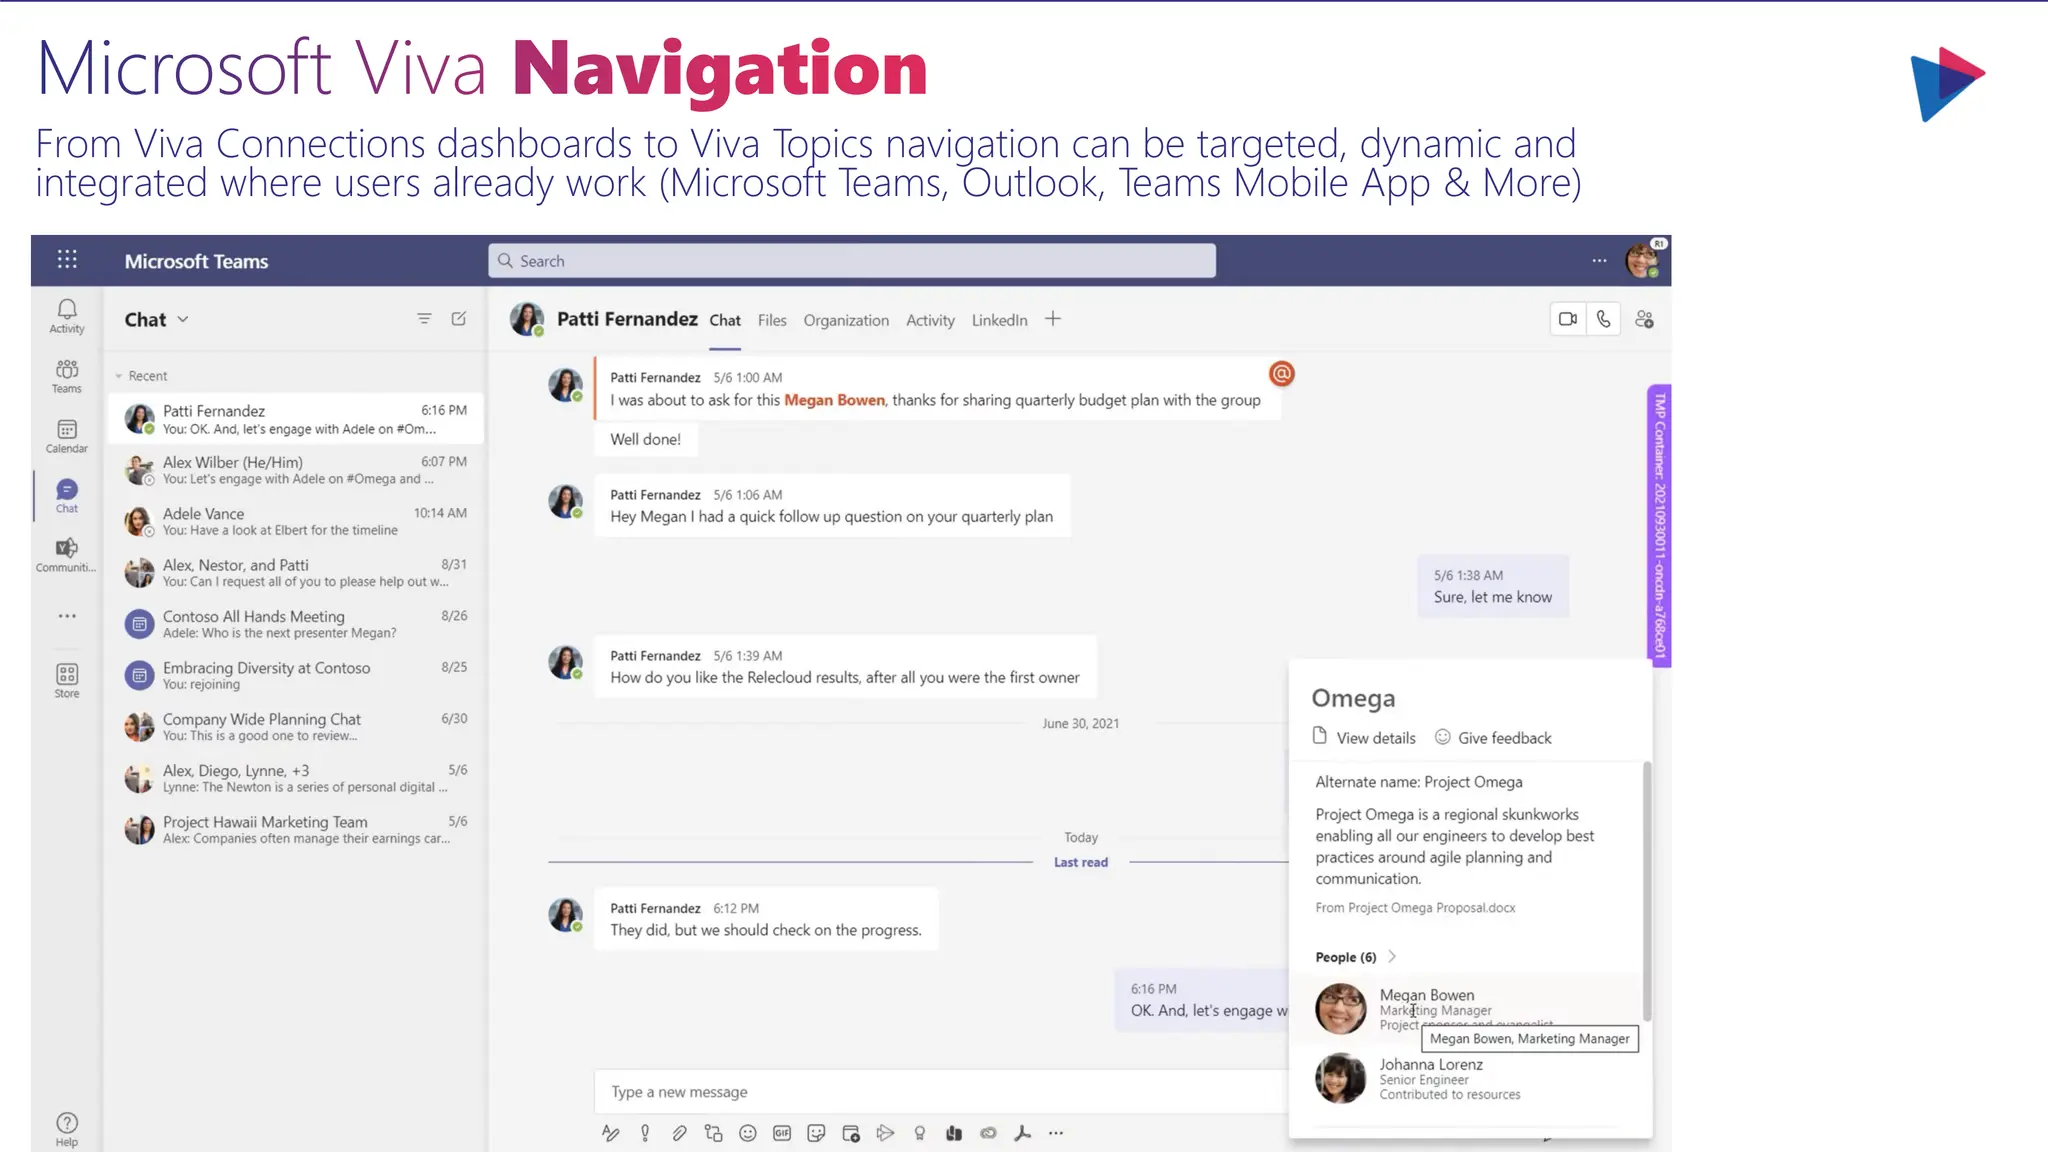Open Project Hawaii Marketing Team chat
The width and height of the screenshot is (2048, 1152).
click(x=296, y=829)
